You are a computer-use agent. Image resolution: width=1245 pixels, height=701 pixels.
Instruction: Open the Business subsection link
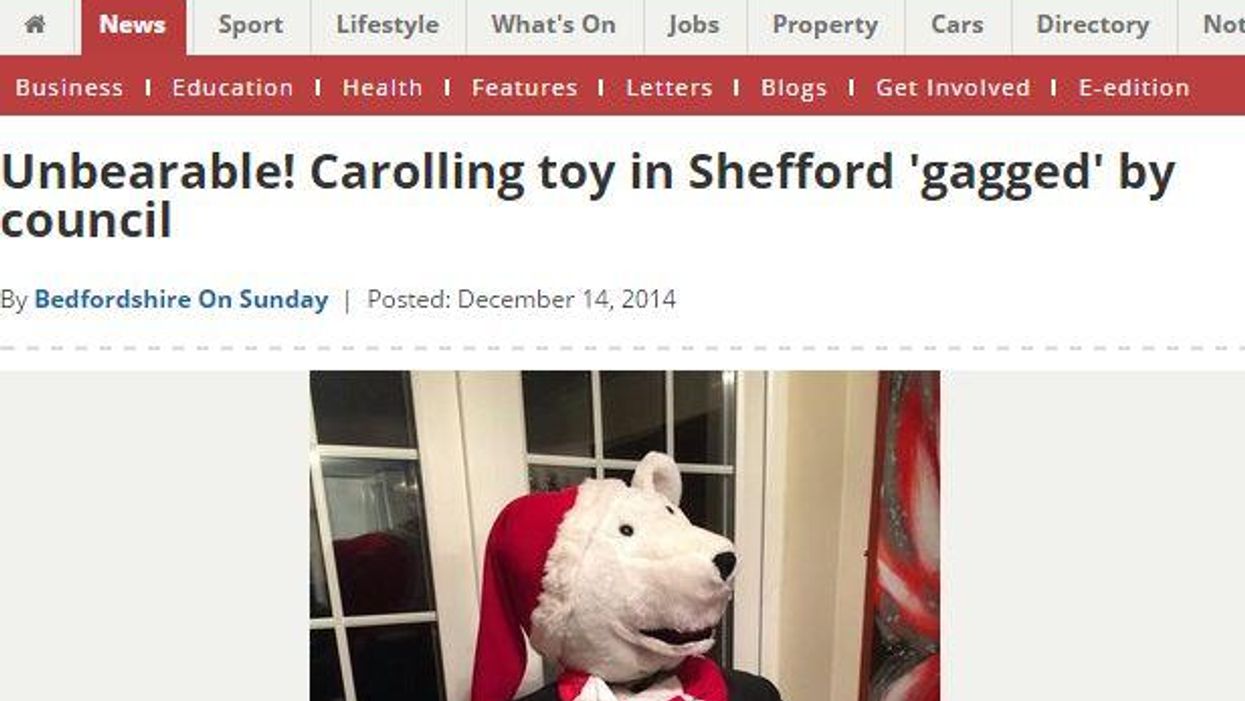click(x=69, y=88)
